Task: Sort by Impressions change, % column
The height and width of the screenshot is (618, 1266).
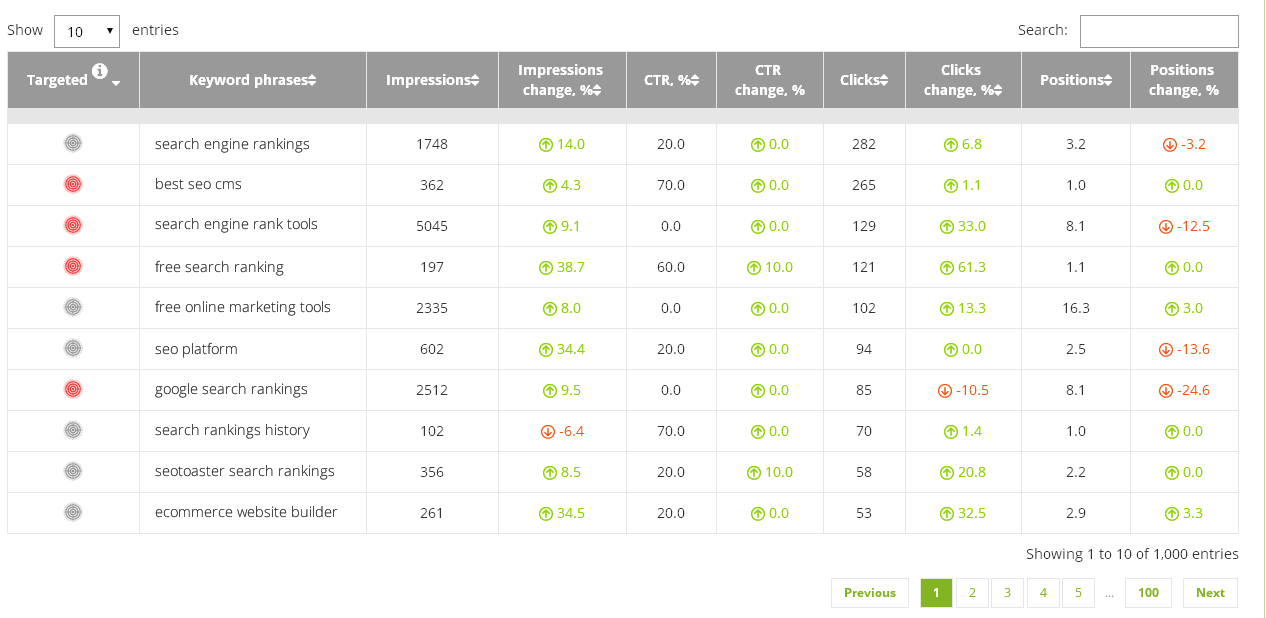Action: [562, 80]
